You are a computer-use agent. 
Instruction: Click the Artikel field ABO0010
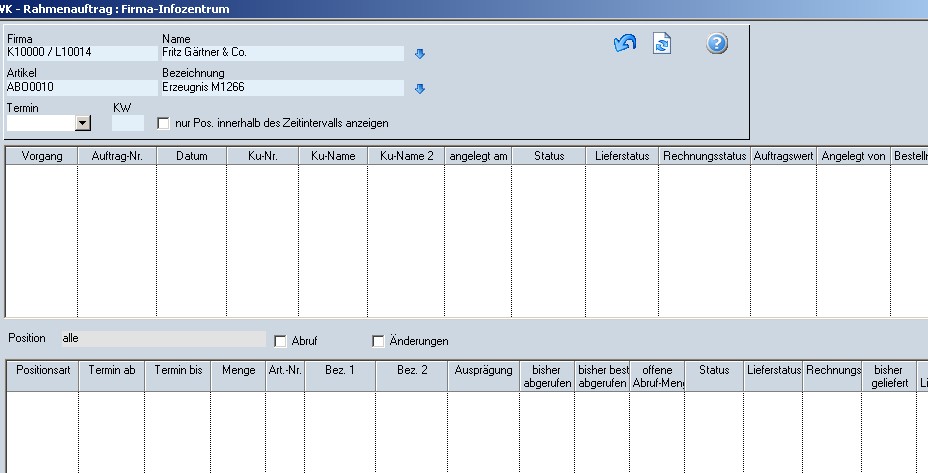coord(81,88)
